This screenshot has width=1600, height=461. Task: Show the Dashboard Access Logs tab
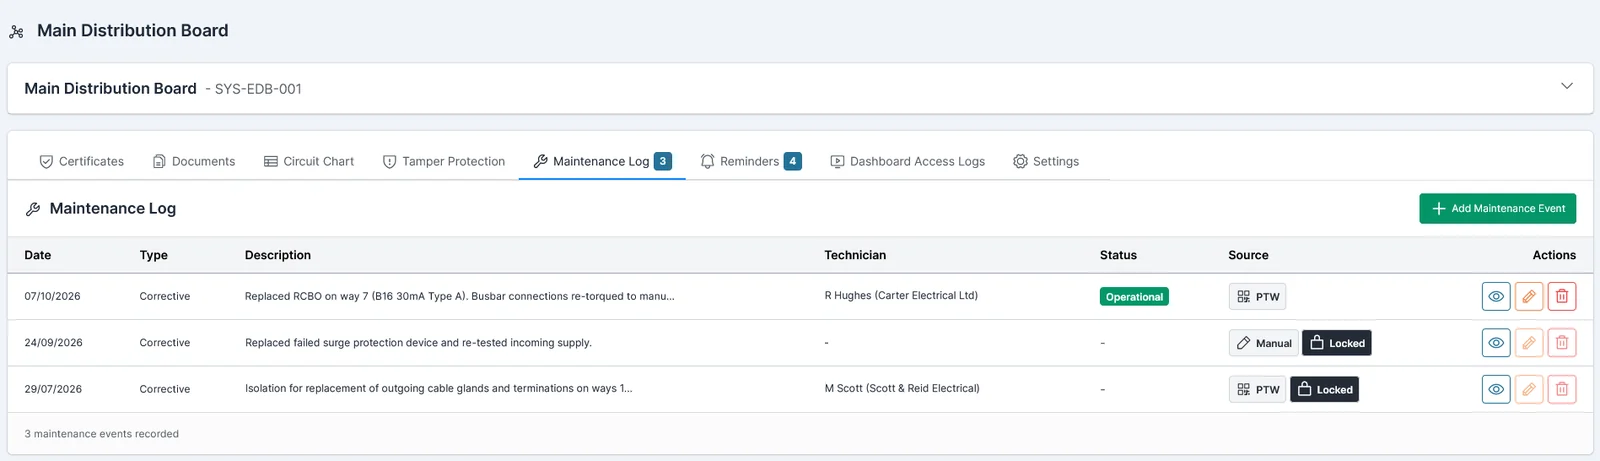[907, 161]
